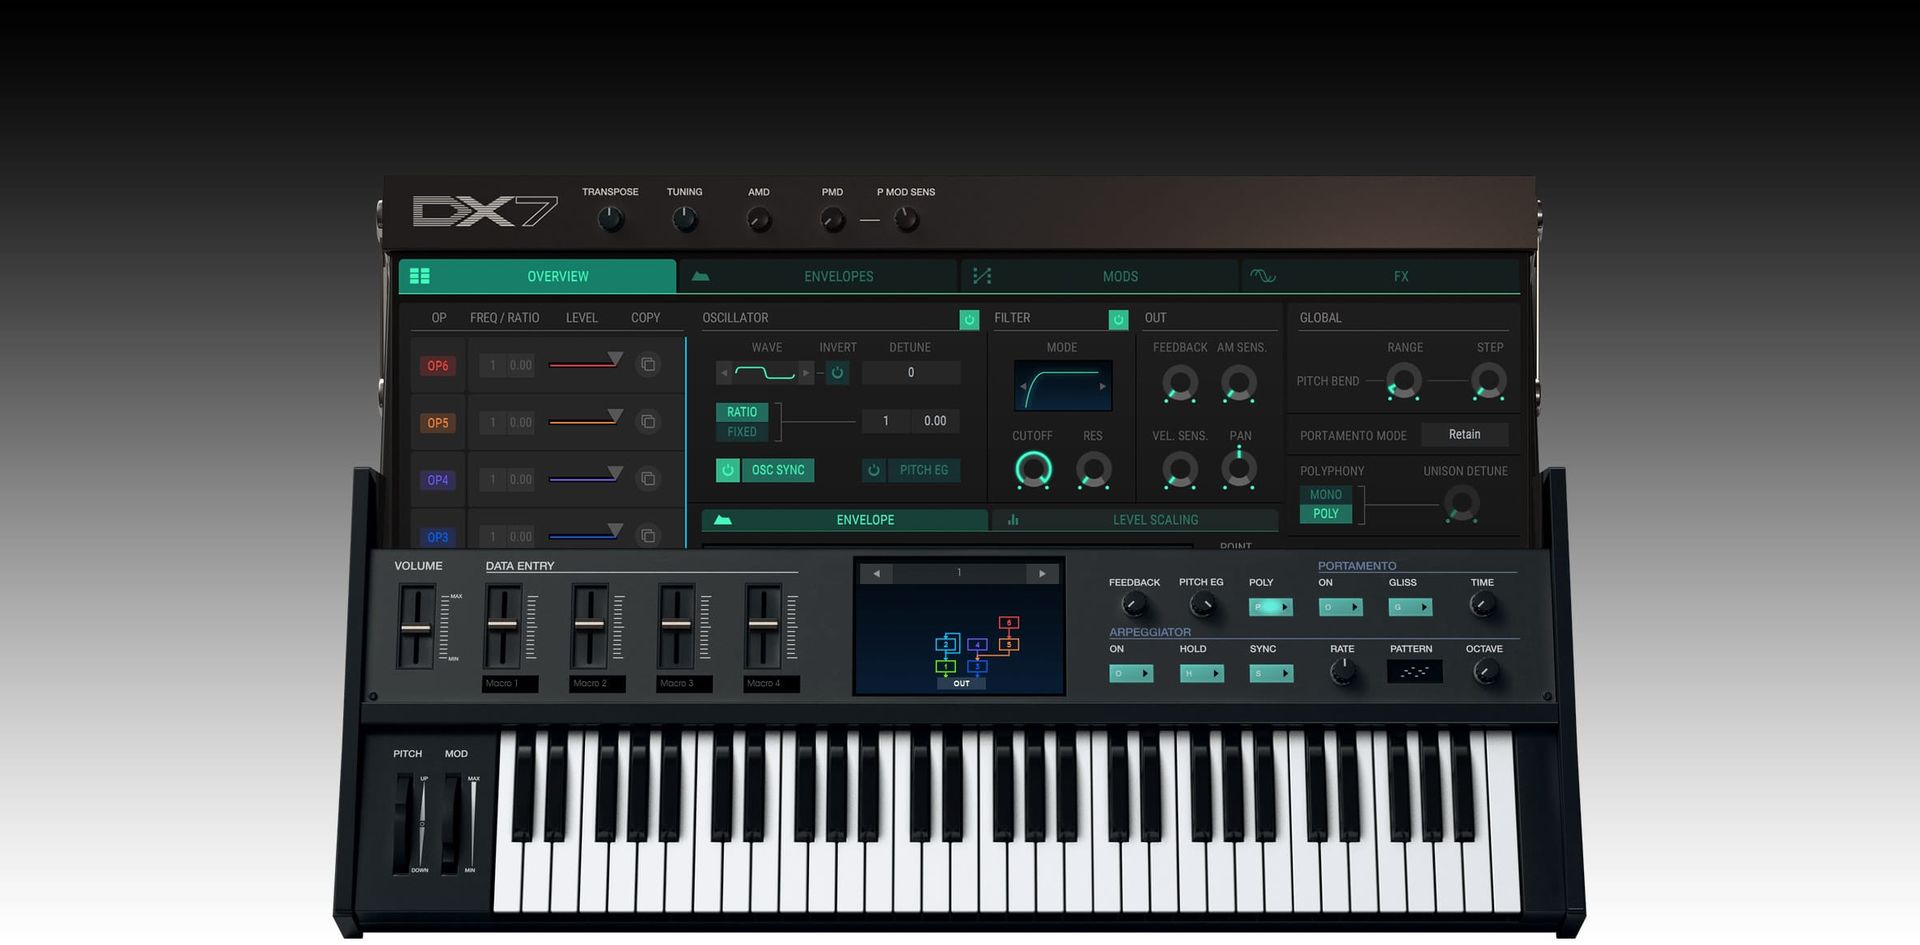Click the OP6 level slider
Image resolution: width=1920 pixels, height=945 pixels.
tap(586, 364)
